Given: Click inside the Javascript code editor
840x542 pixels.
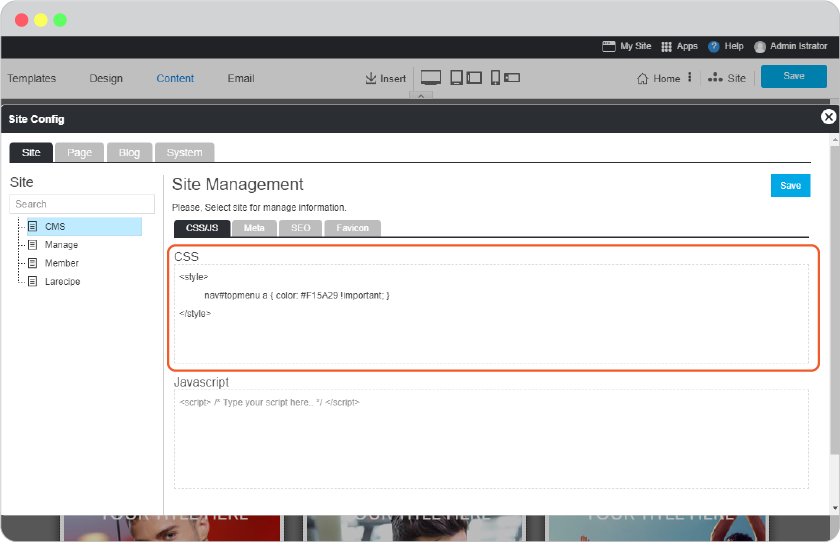Looking at the screenshot, I should pos(491,439).
